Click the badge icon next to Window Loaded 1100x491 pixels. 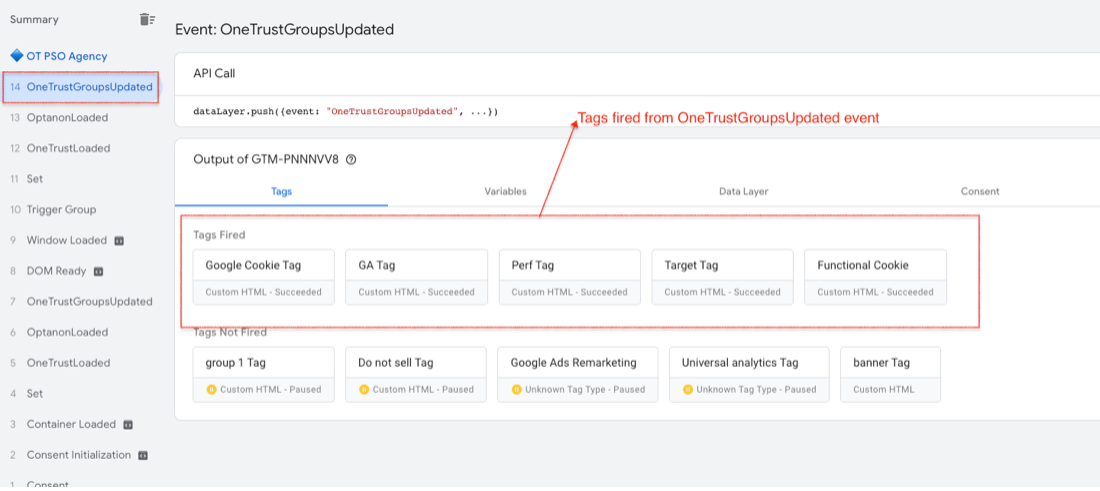[119, 241]
